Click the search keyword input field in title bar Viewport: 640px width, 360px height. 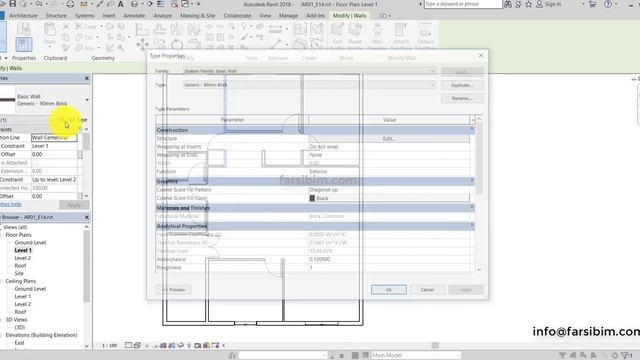pos(463,4)
